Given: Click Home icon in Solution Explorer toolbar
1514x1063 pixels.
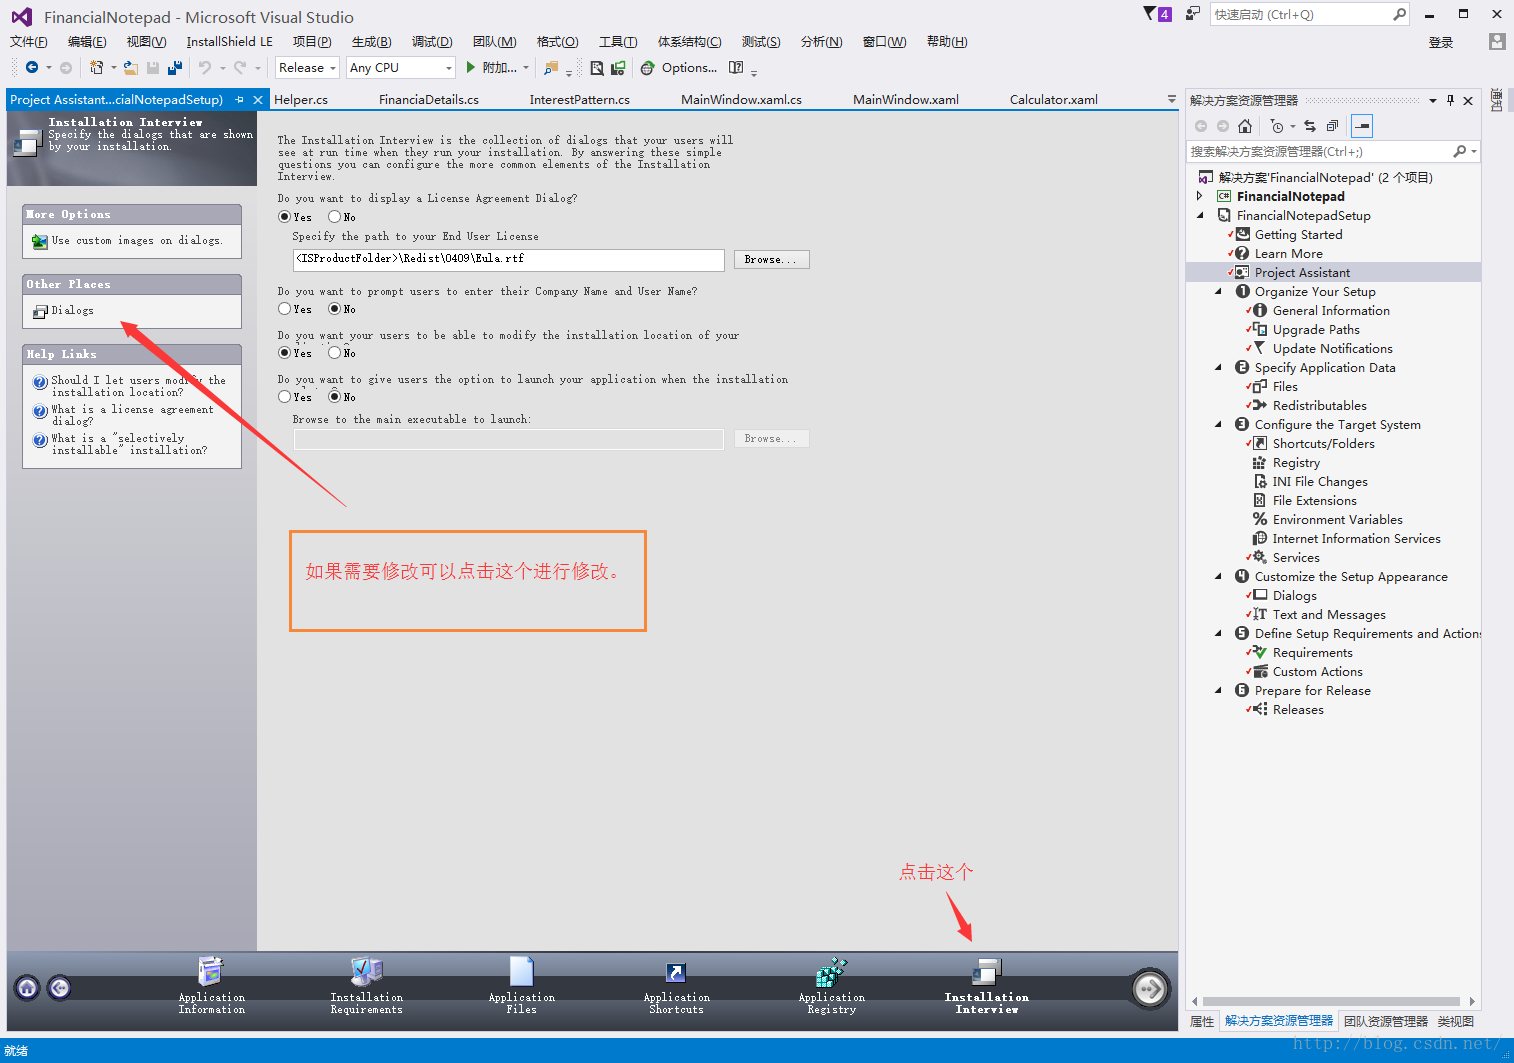Looking at the screenshot, I should (x=1245, y=126).
